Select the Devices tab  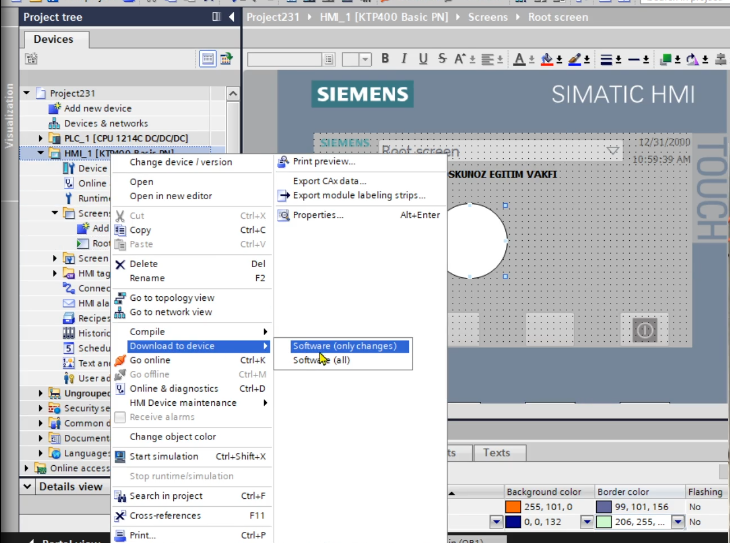pyautogui.click(x=54, y=40)
